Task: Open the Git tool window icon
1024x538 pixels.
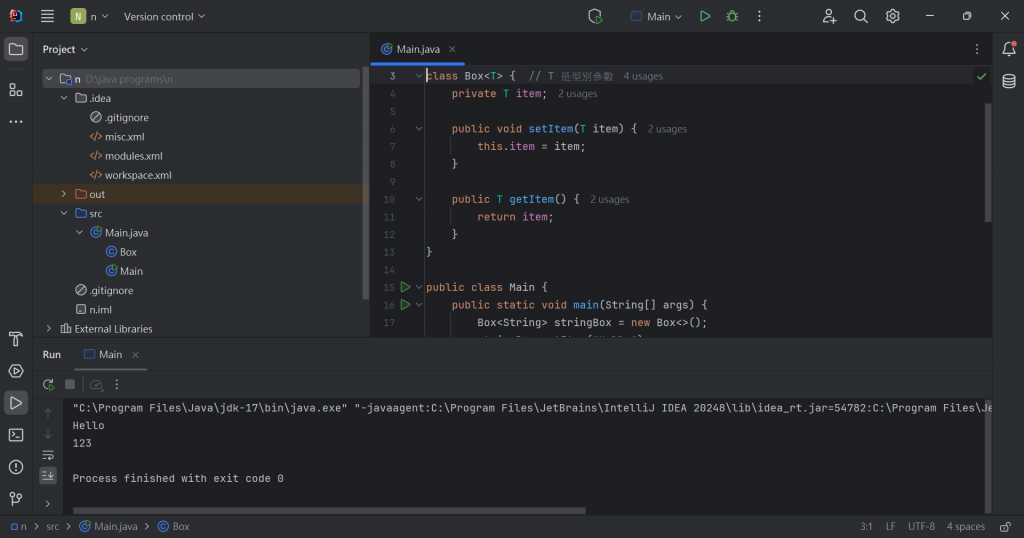Action: click(16, 499)
